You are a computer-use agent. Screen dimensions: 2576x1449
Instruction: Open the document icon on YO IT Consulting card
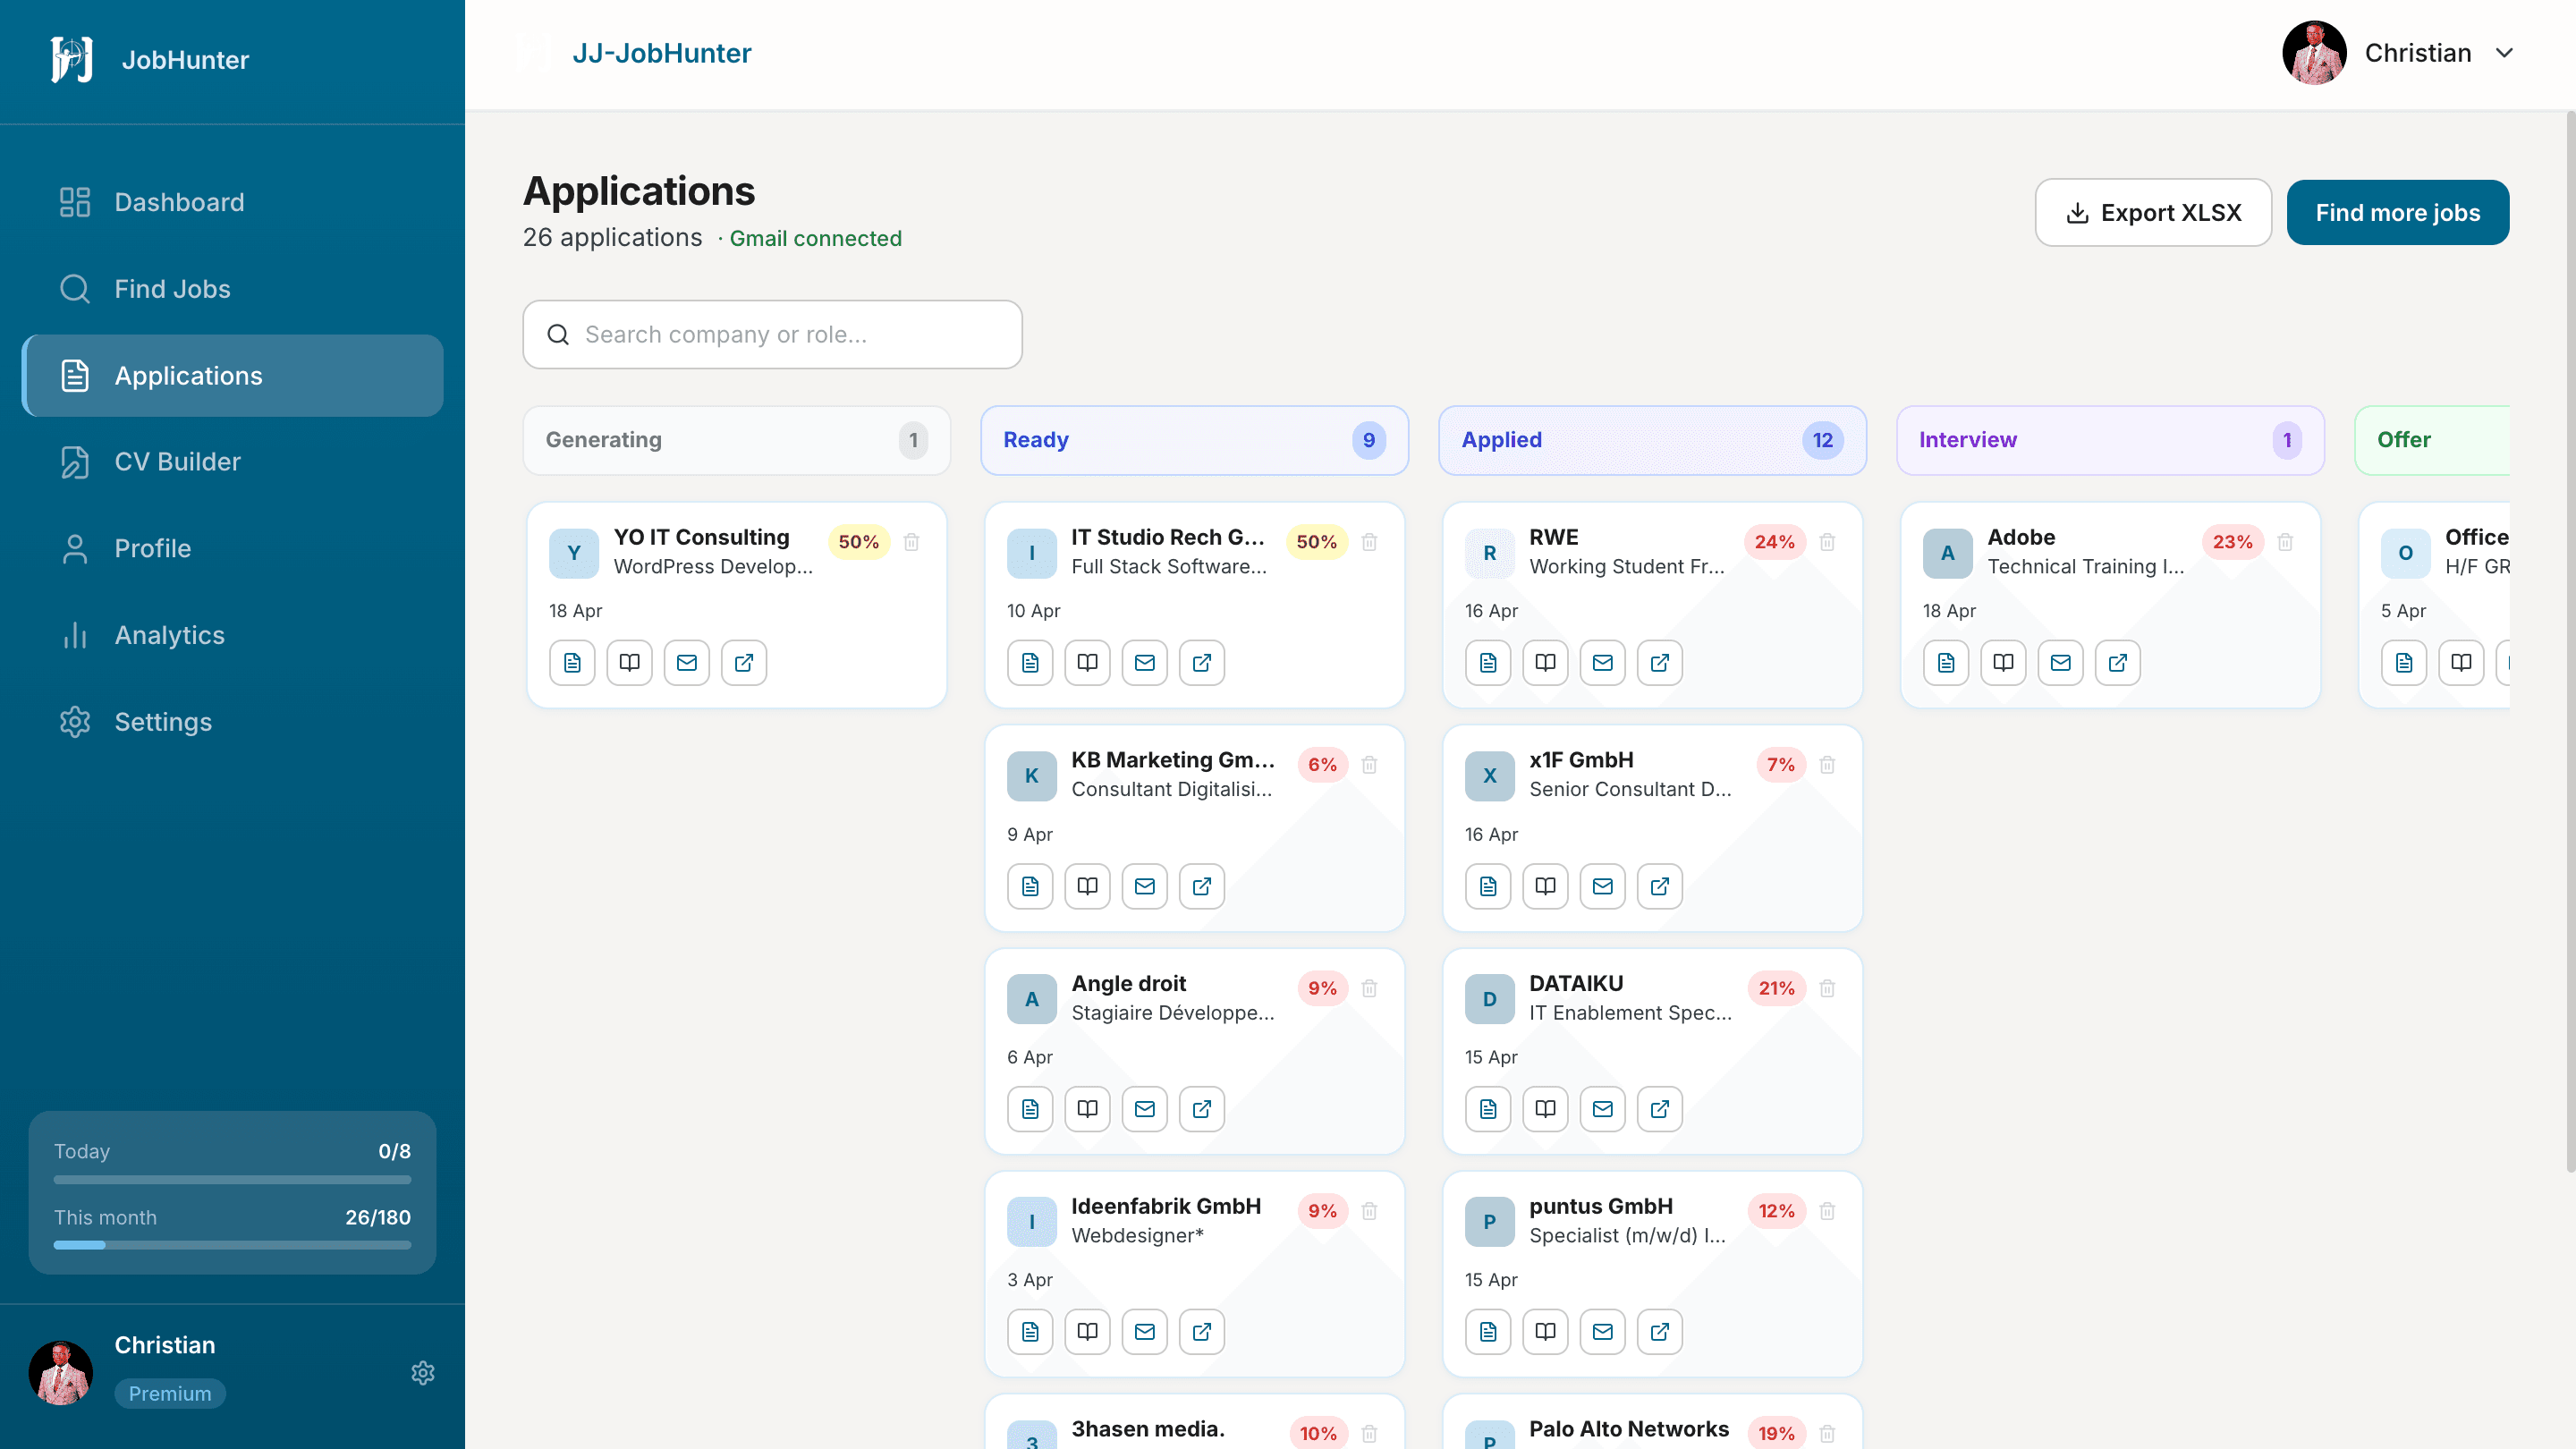click(572, 662)
